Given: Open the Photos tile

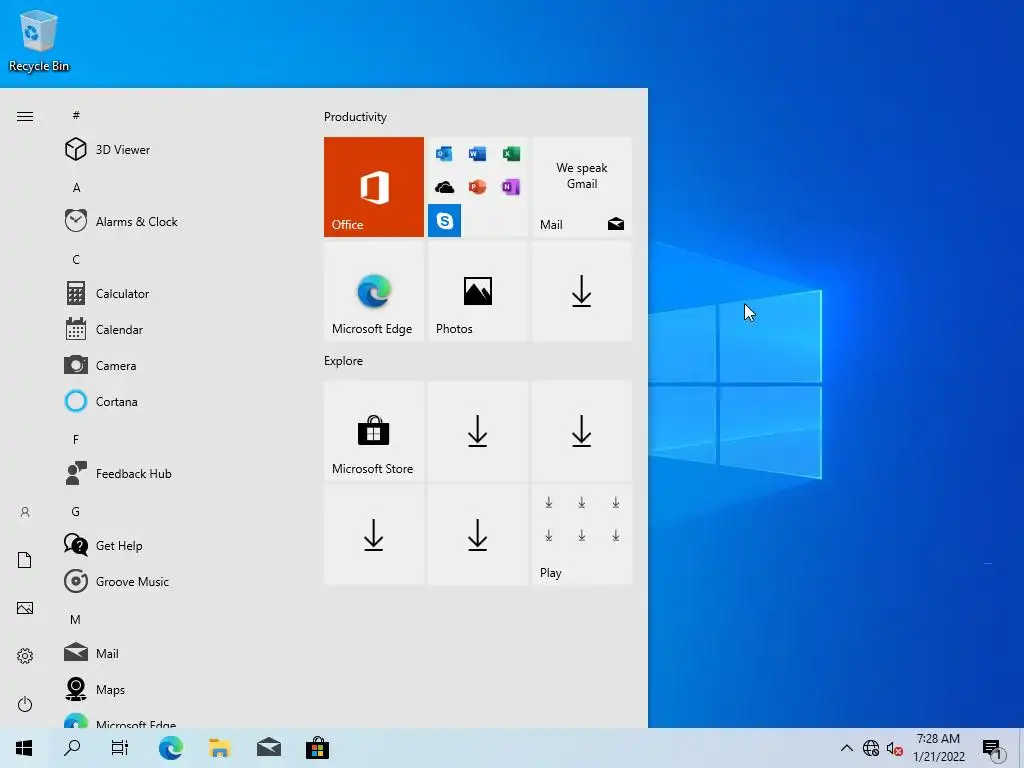Looking at the screenshot, I should tap(477, 291).
